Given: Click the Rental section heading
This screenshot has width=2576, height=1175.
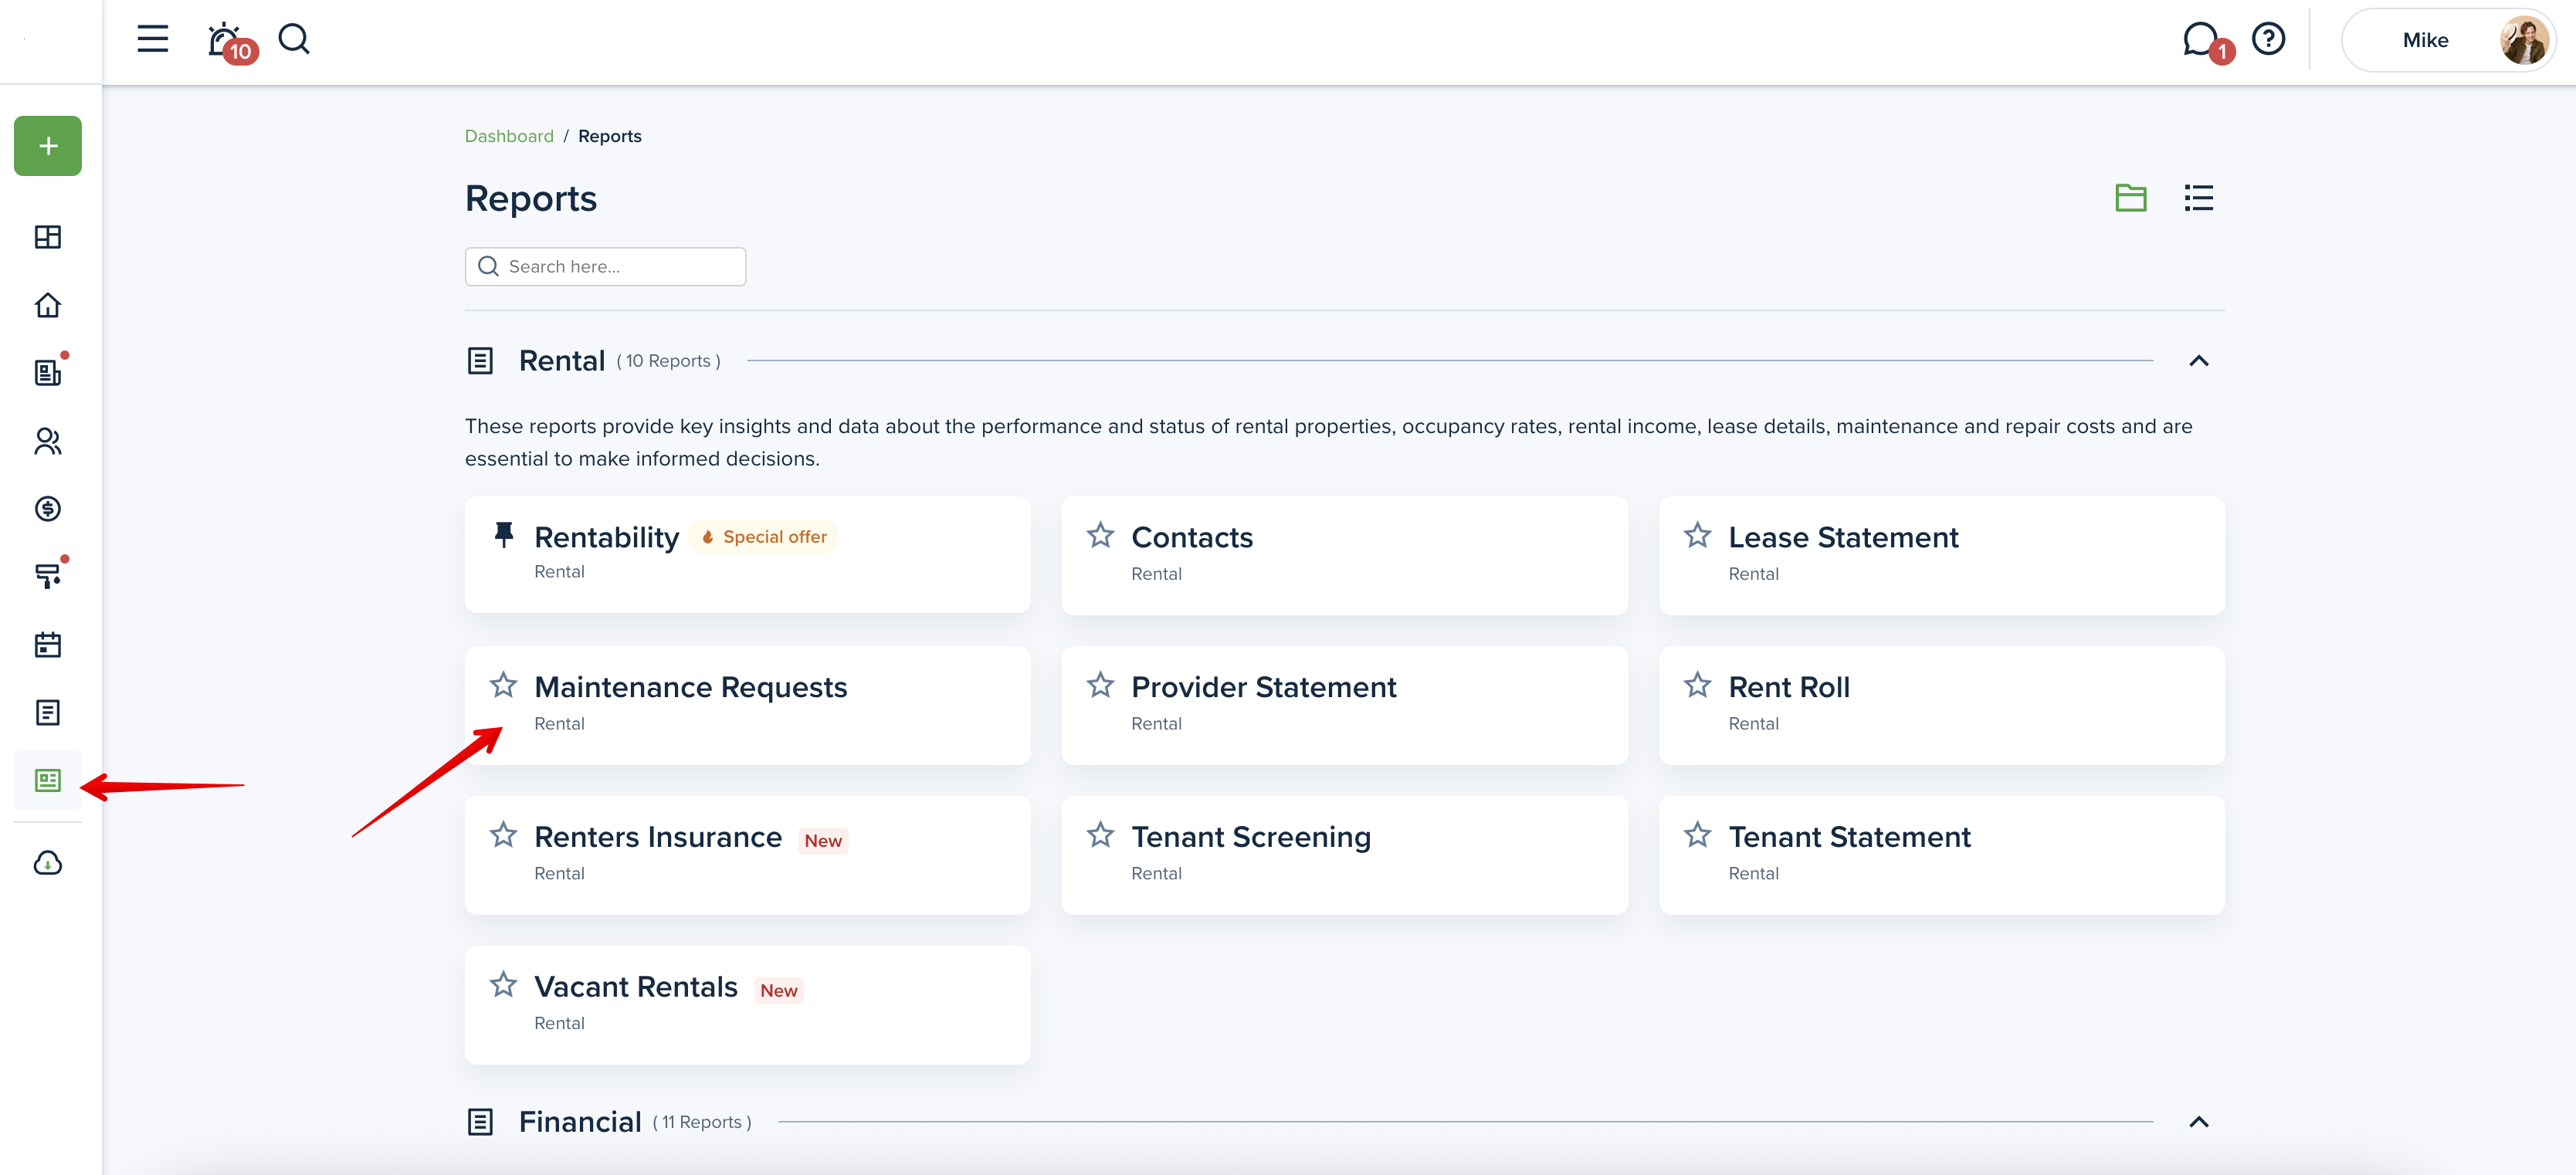Looking at the screenshot, I should (x=561, y=361).
